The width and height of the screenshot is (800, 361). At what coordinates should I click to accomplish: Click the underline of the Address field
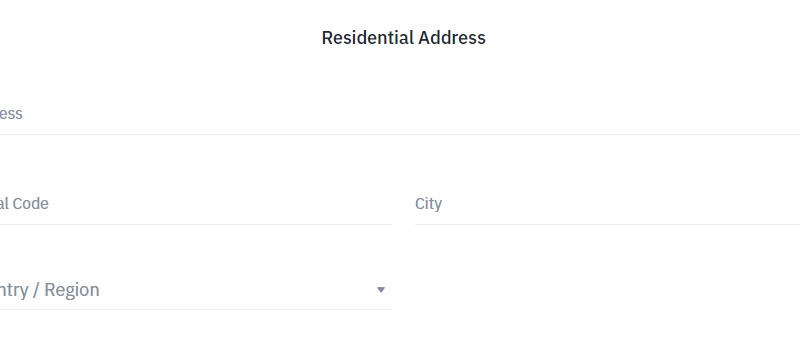400,135
